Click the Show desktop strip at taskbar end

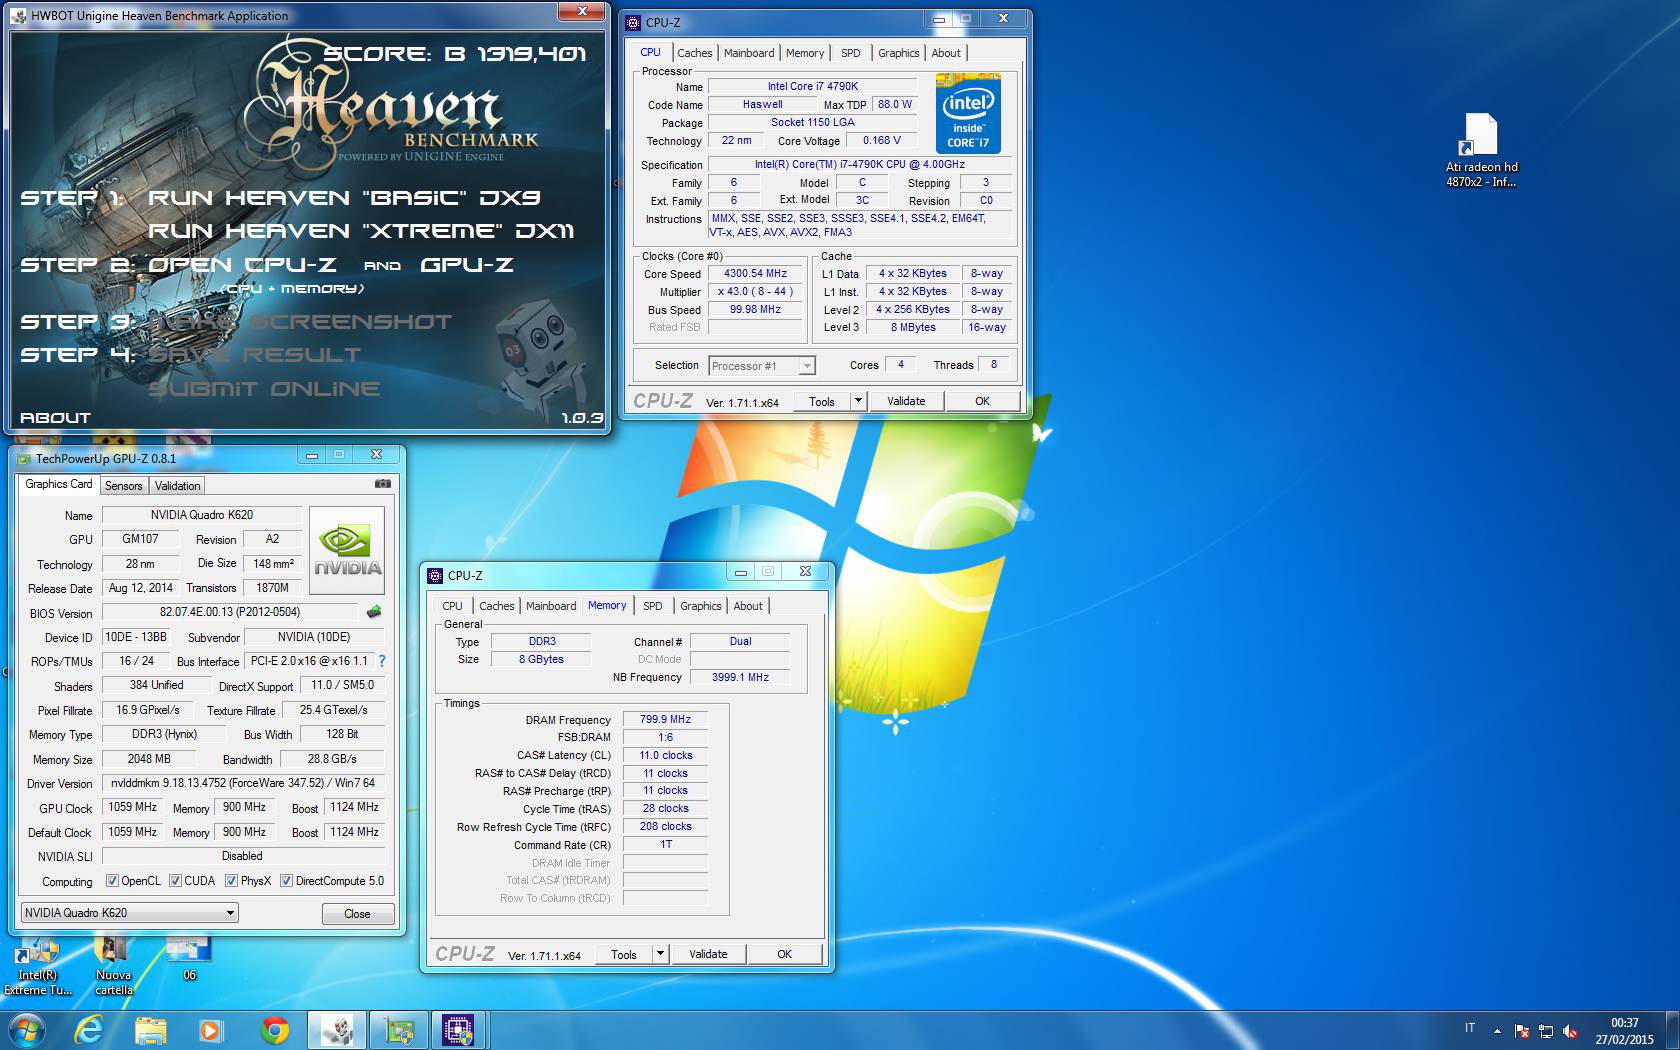[1673, 1030]
